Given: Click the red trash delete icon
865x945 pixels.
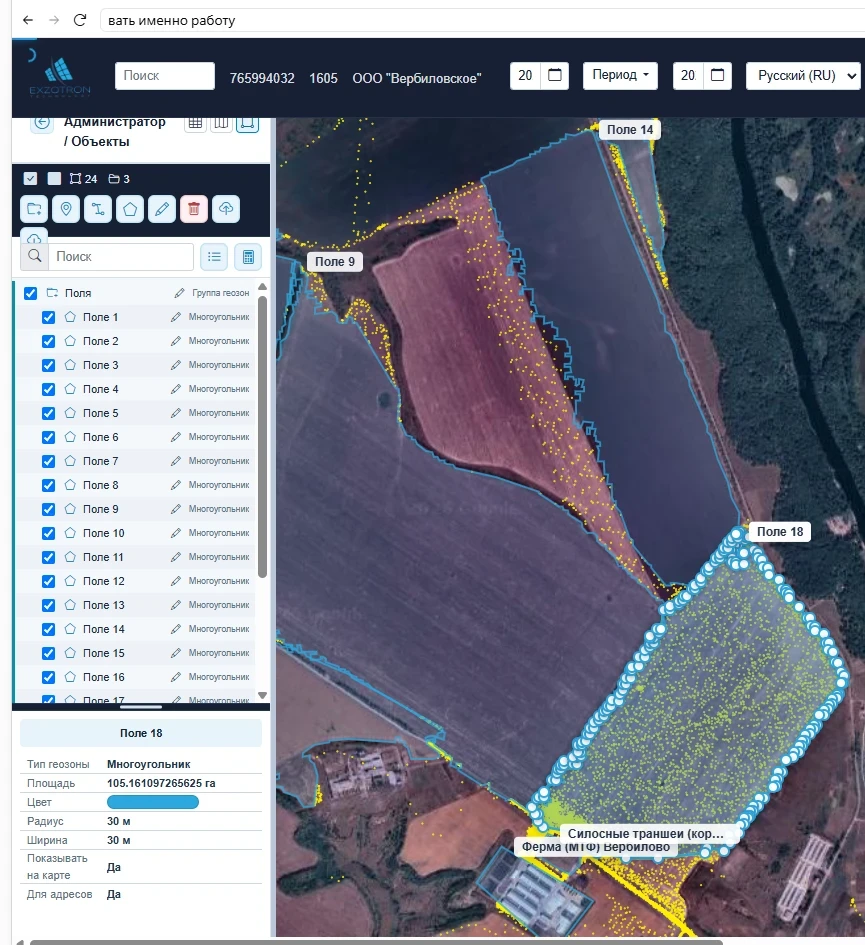Looking at the screenshot, I should point(193,209).
